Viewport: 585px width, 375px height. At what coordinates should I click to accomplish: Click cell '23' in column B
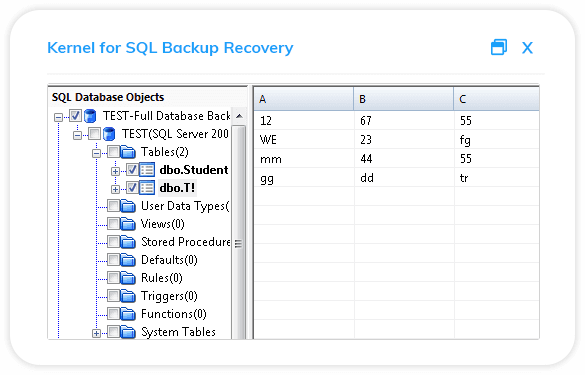point(404,140)
